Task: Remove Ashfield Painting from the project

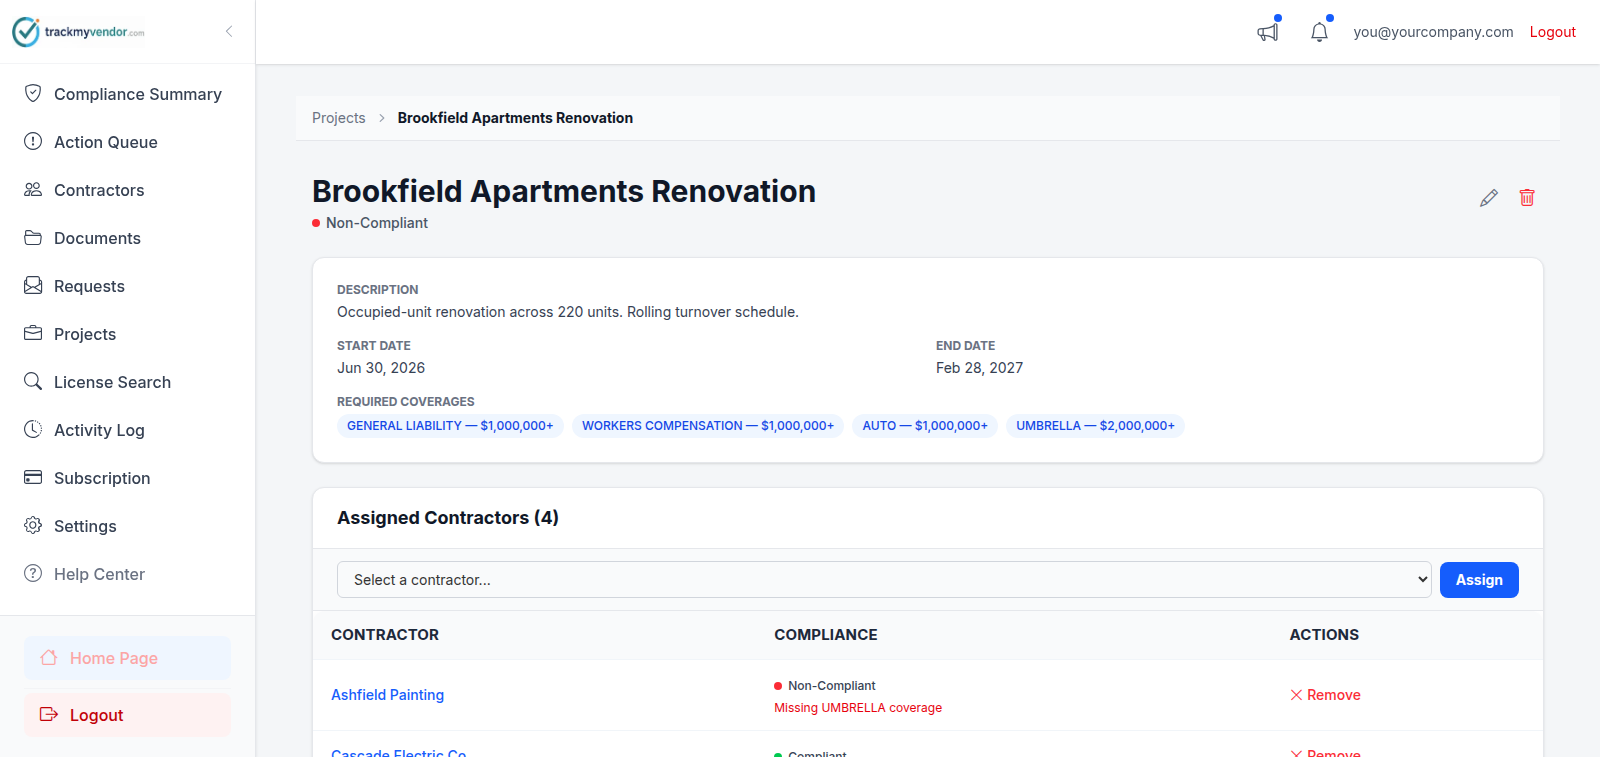Action: 1325,695
